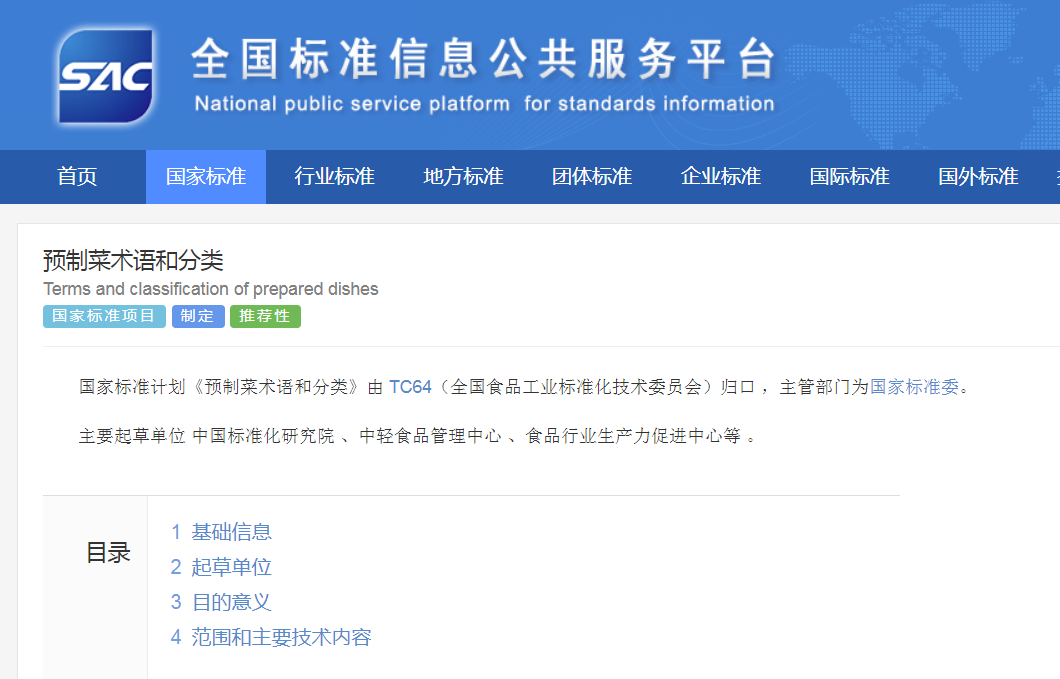Click the green 推荐性 badge

265,316
